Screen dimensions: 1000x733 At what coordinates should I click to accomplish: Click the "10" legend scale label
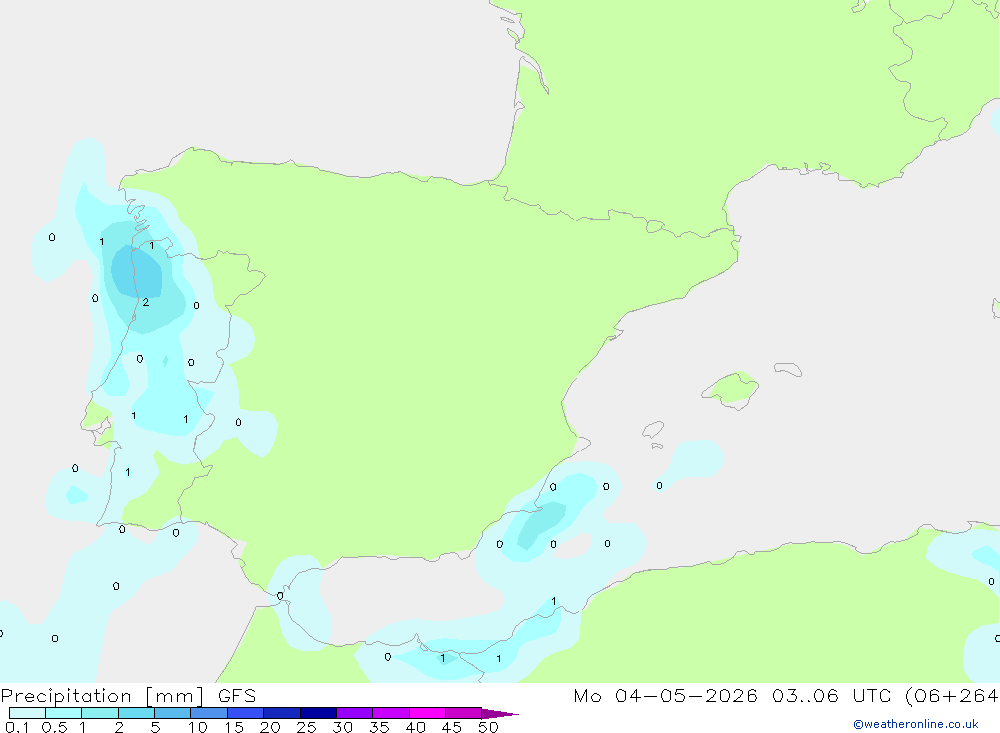[198, 727]
